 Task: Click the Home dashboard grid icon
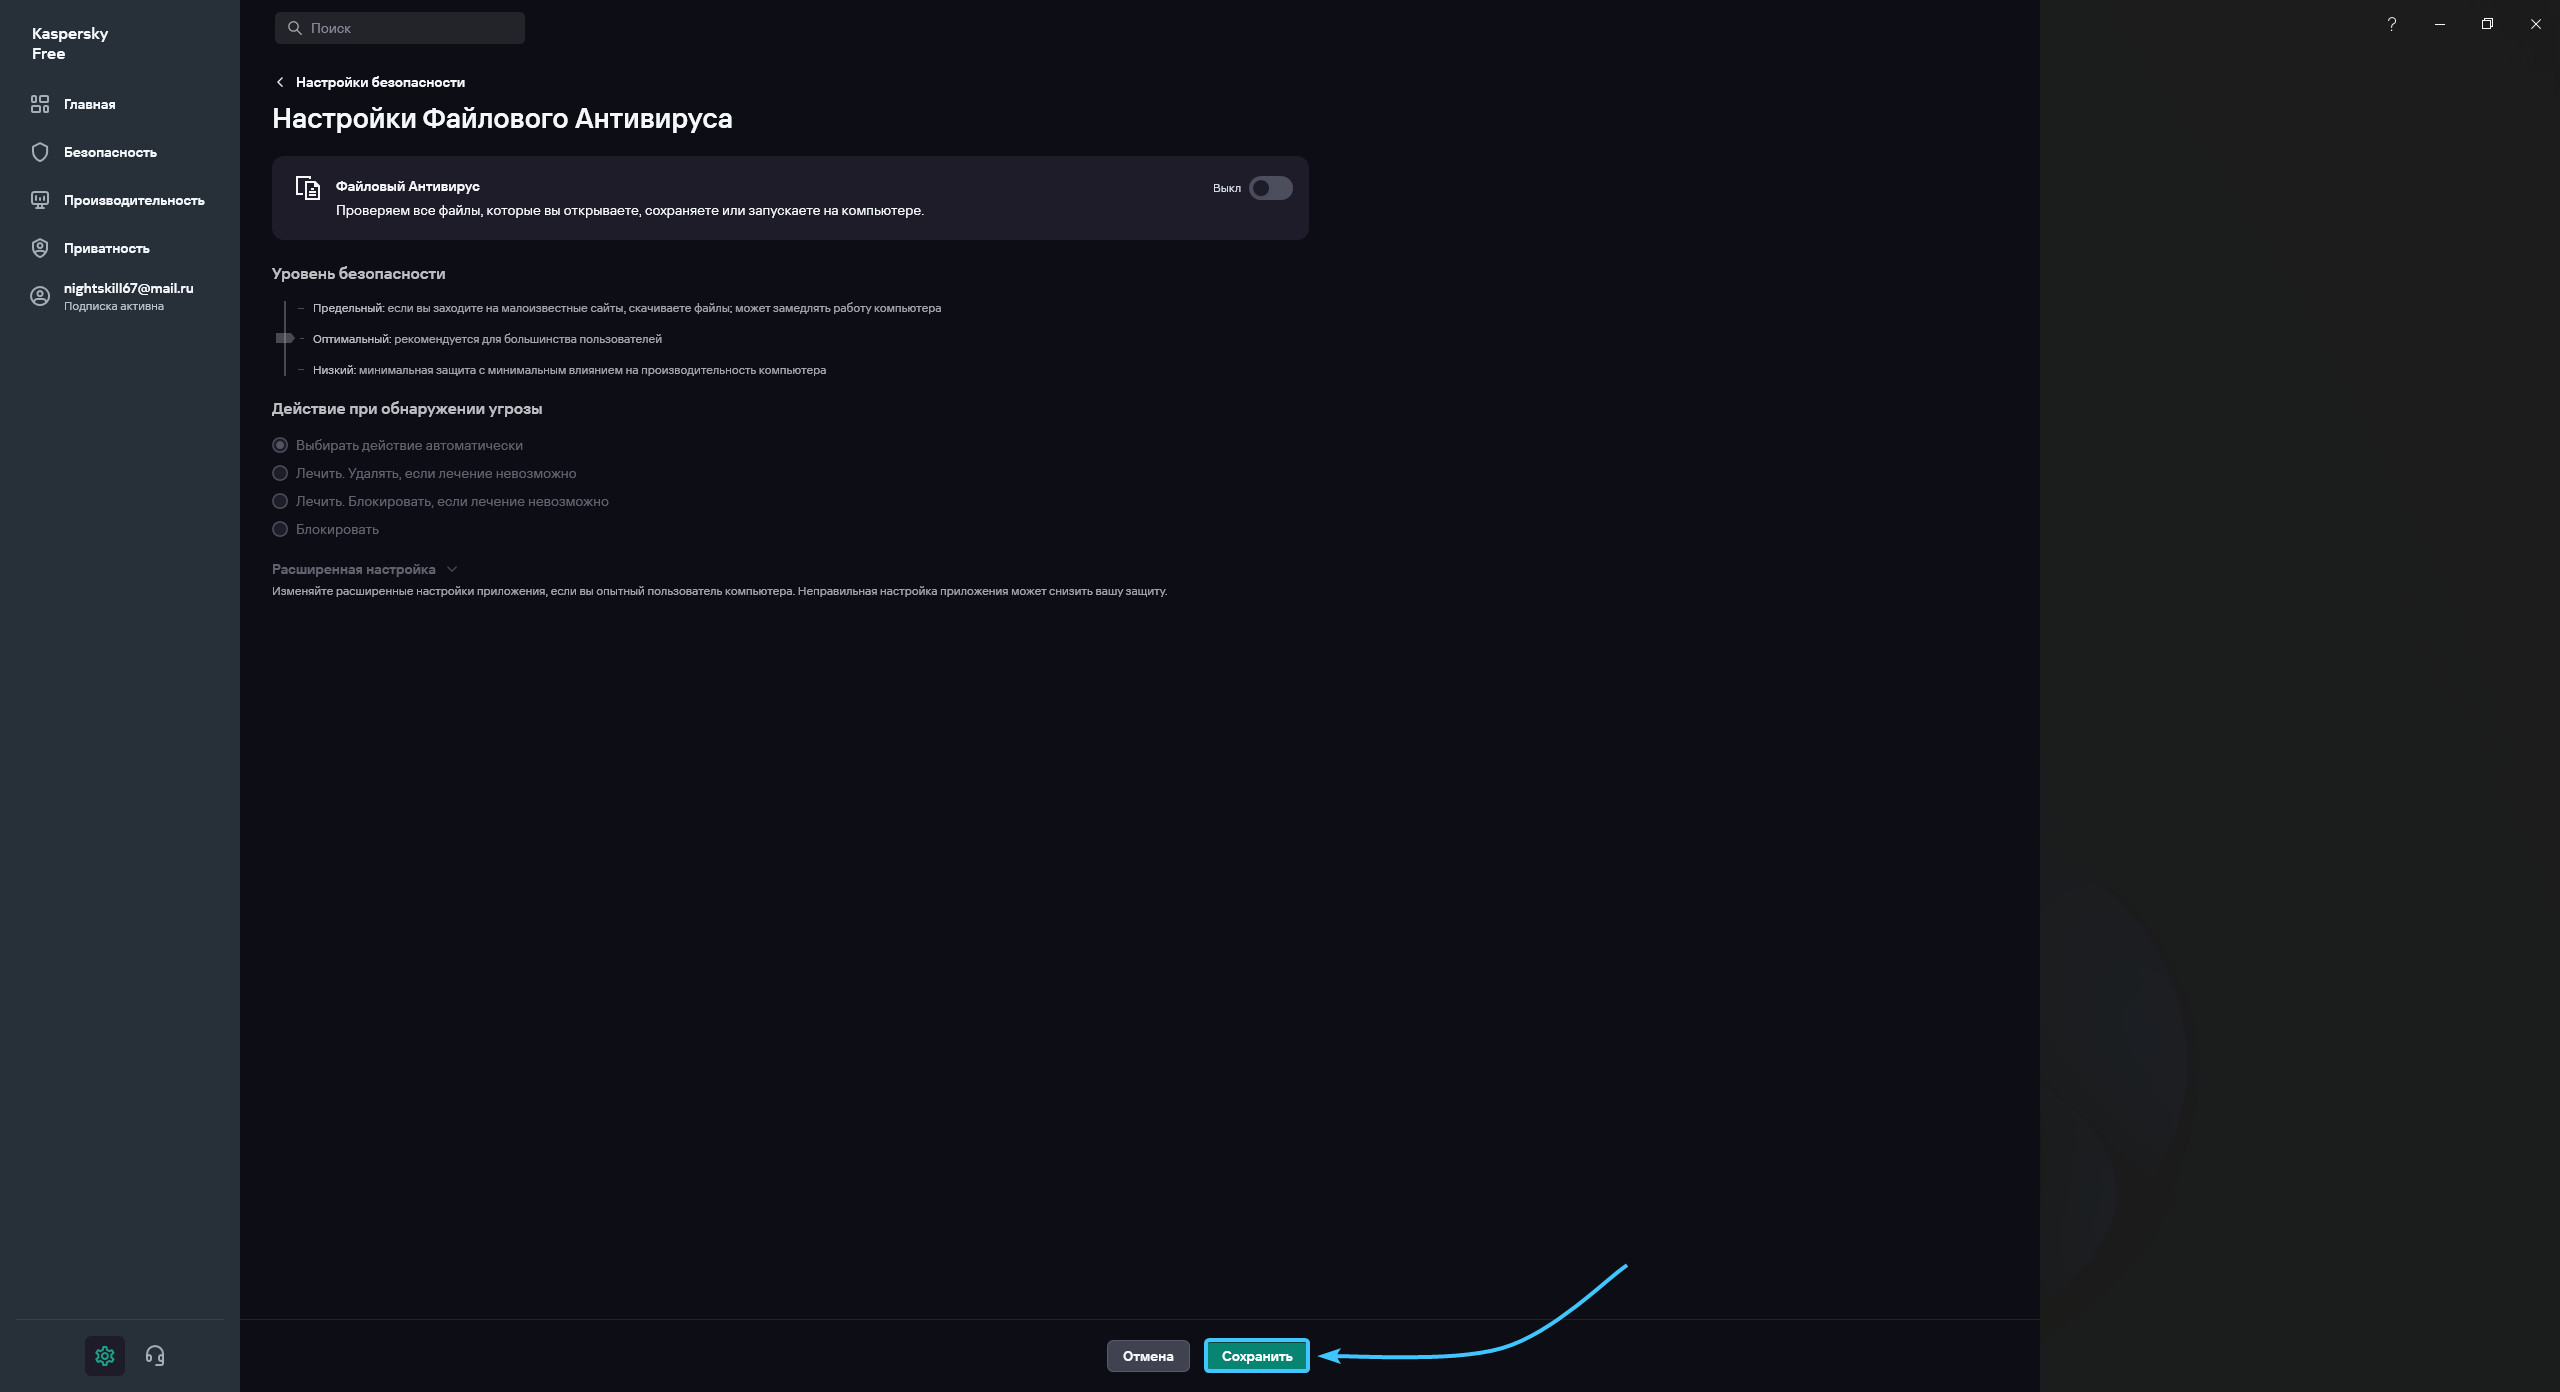pyautogui.click(x=40, y=104)
